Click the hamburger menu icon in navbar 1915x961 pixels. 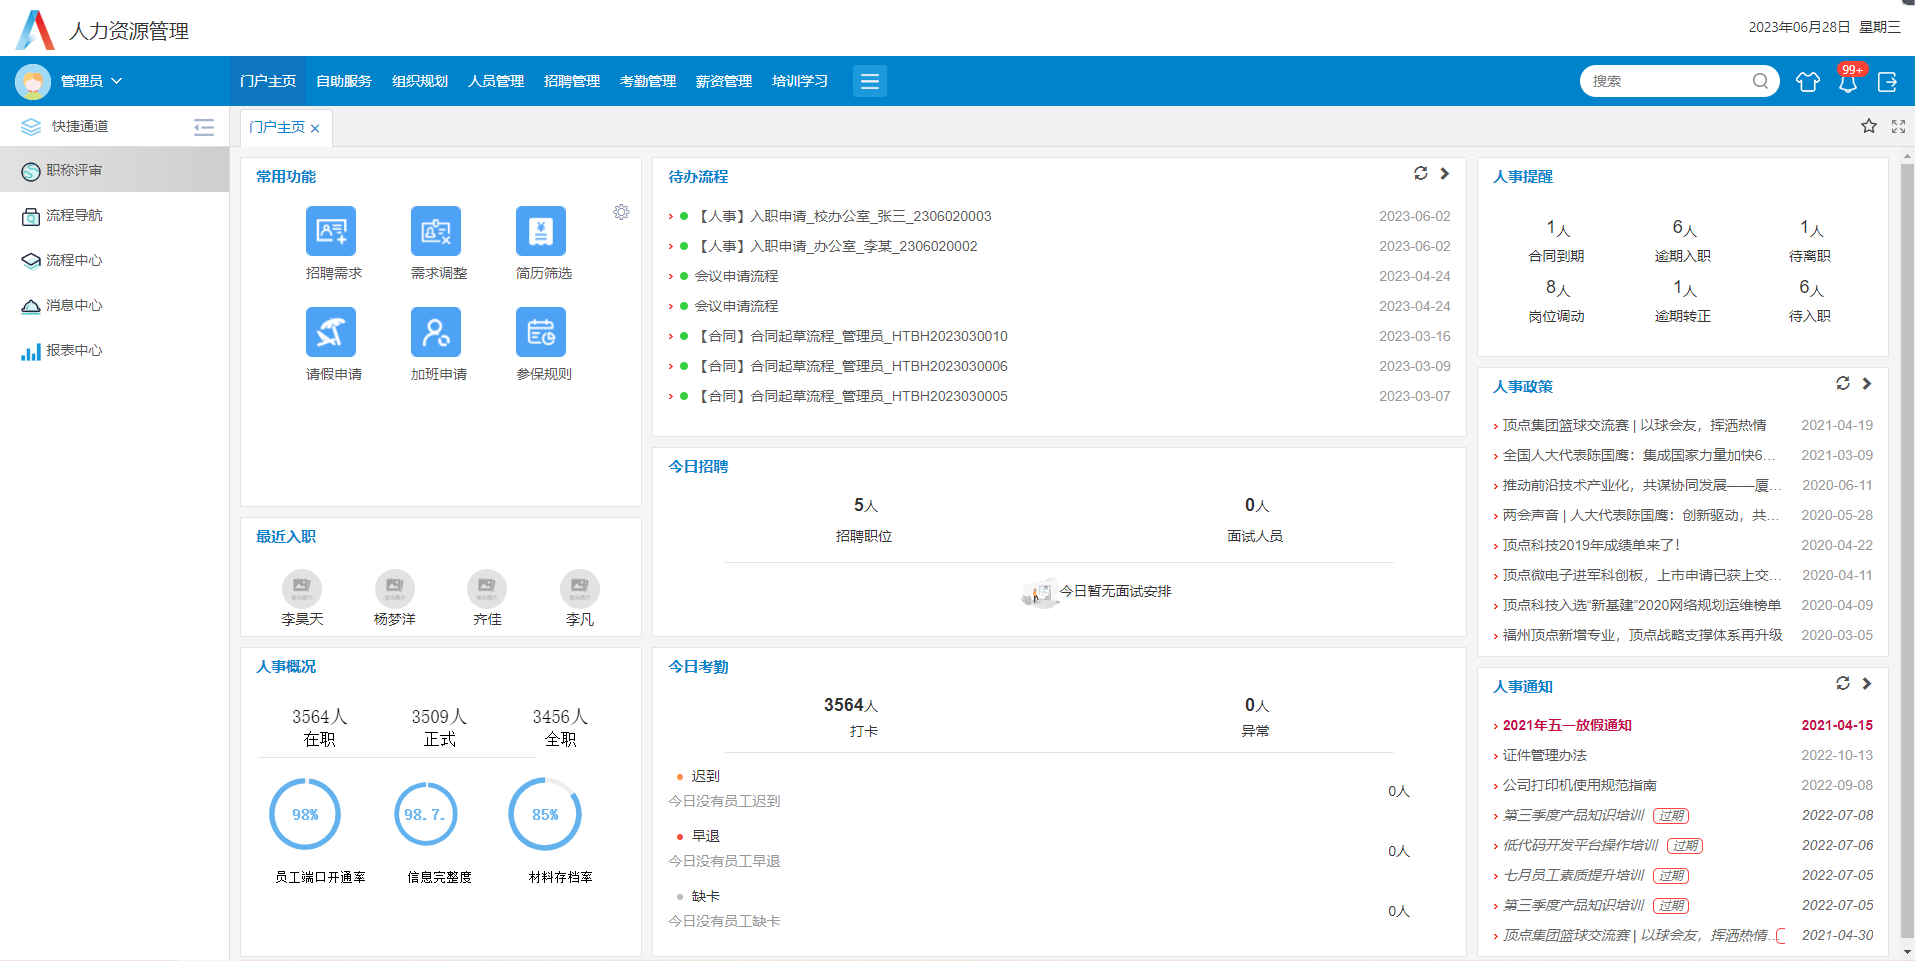pos(870,81)
